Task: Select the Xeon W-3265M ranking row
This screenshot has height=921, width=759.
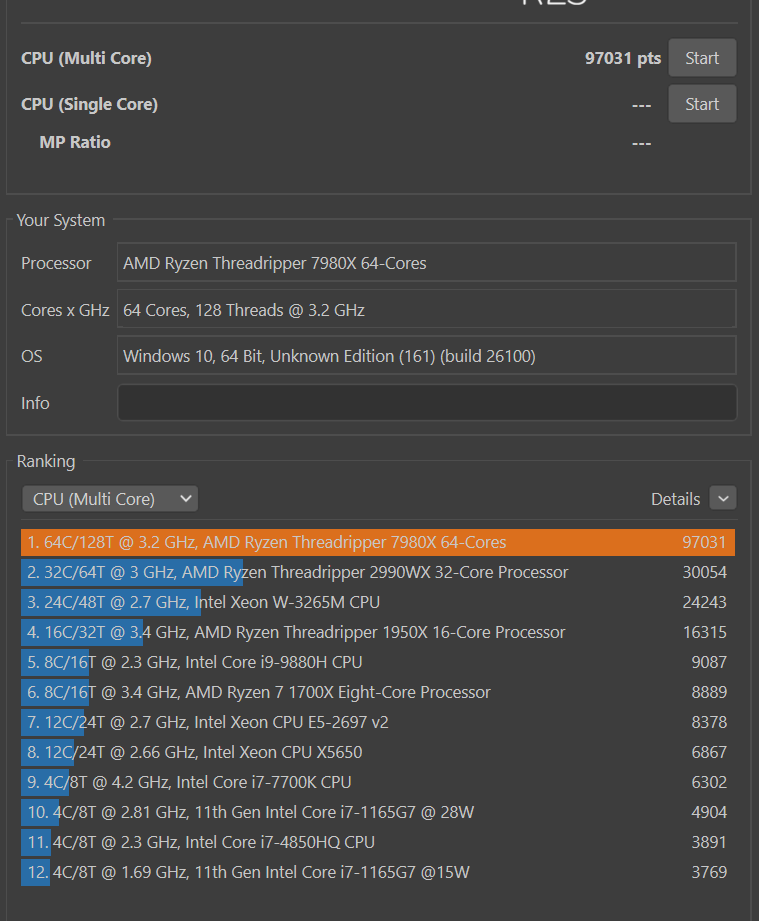Action: 377,602
